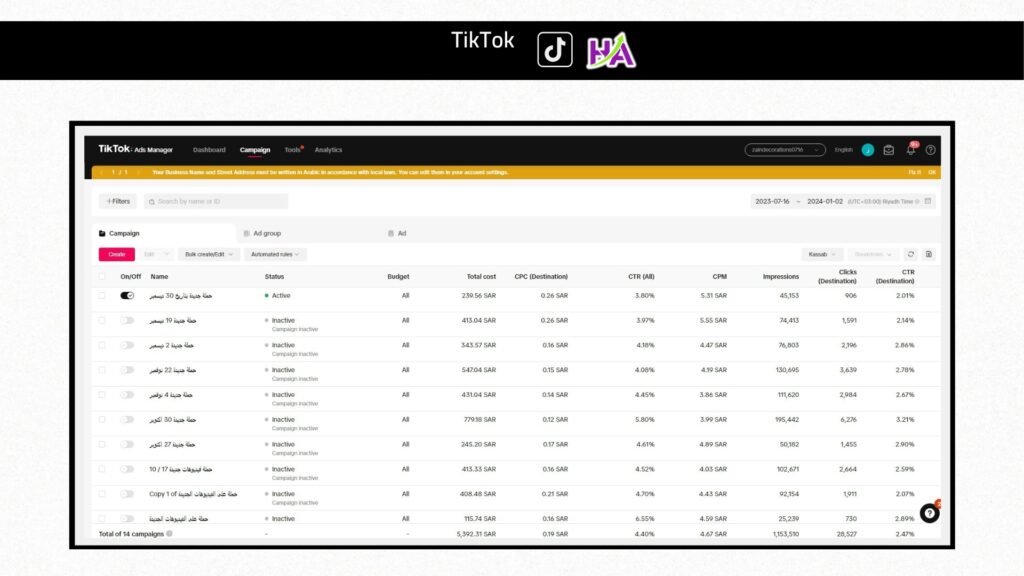Open Tools in top navigation

pos(292,150)
